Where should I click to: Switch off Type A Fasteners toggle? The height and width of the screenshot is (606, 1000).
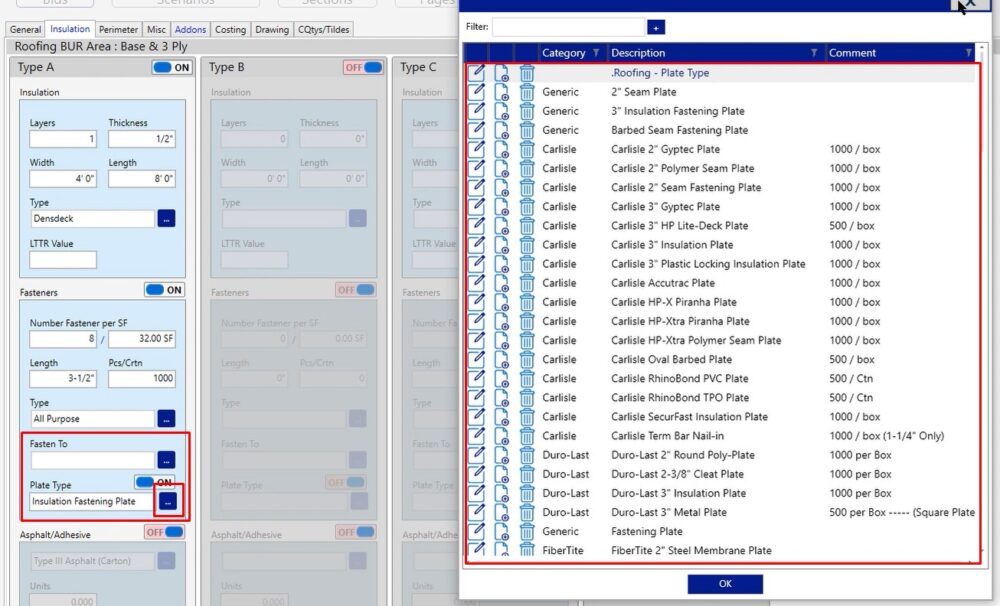[x=164, y=290]
